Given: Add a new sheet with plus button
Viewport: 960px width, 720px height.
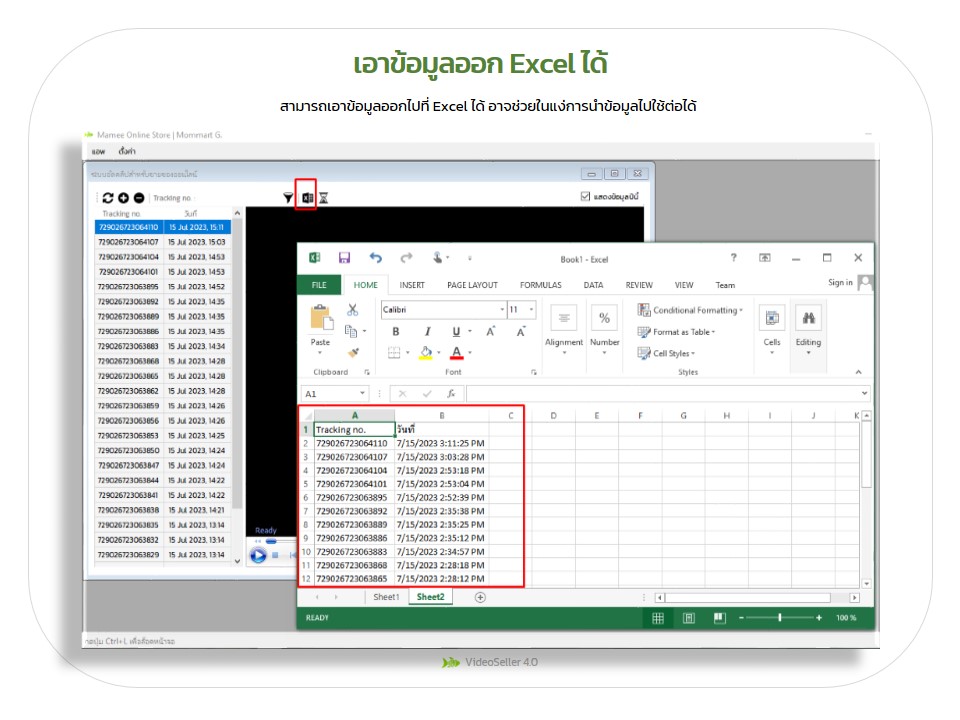Looking at the screenshot, I should point(480,597).
